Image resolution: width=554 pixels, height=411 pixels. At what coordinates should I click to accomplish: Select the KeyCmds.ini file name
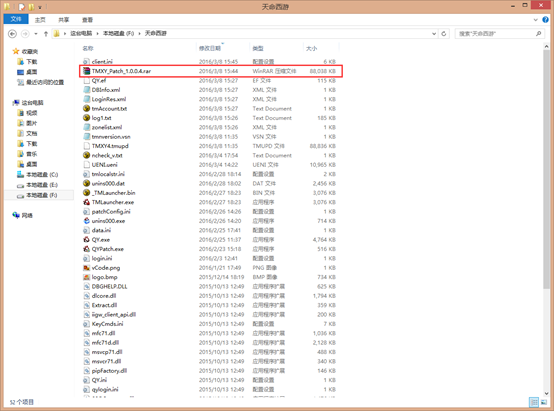point(107,324)
